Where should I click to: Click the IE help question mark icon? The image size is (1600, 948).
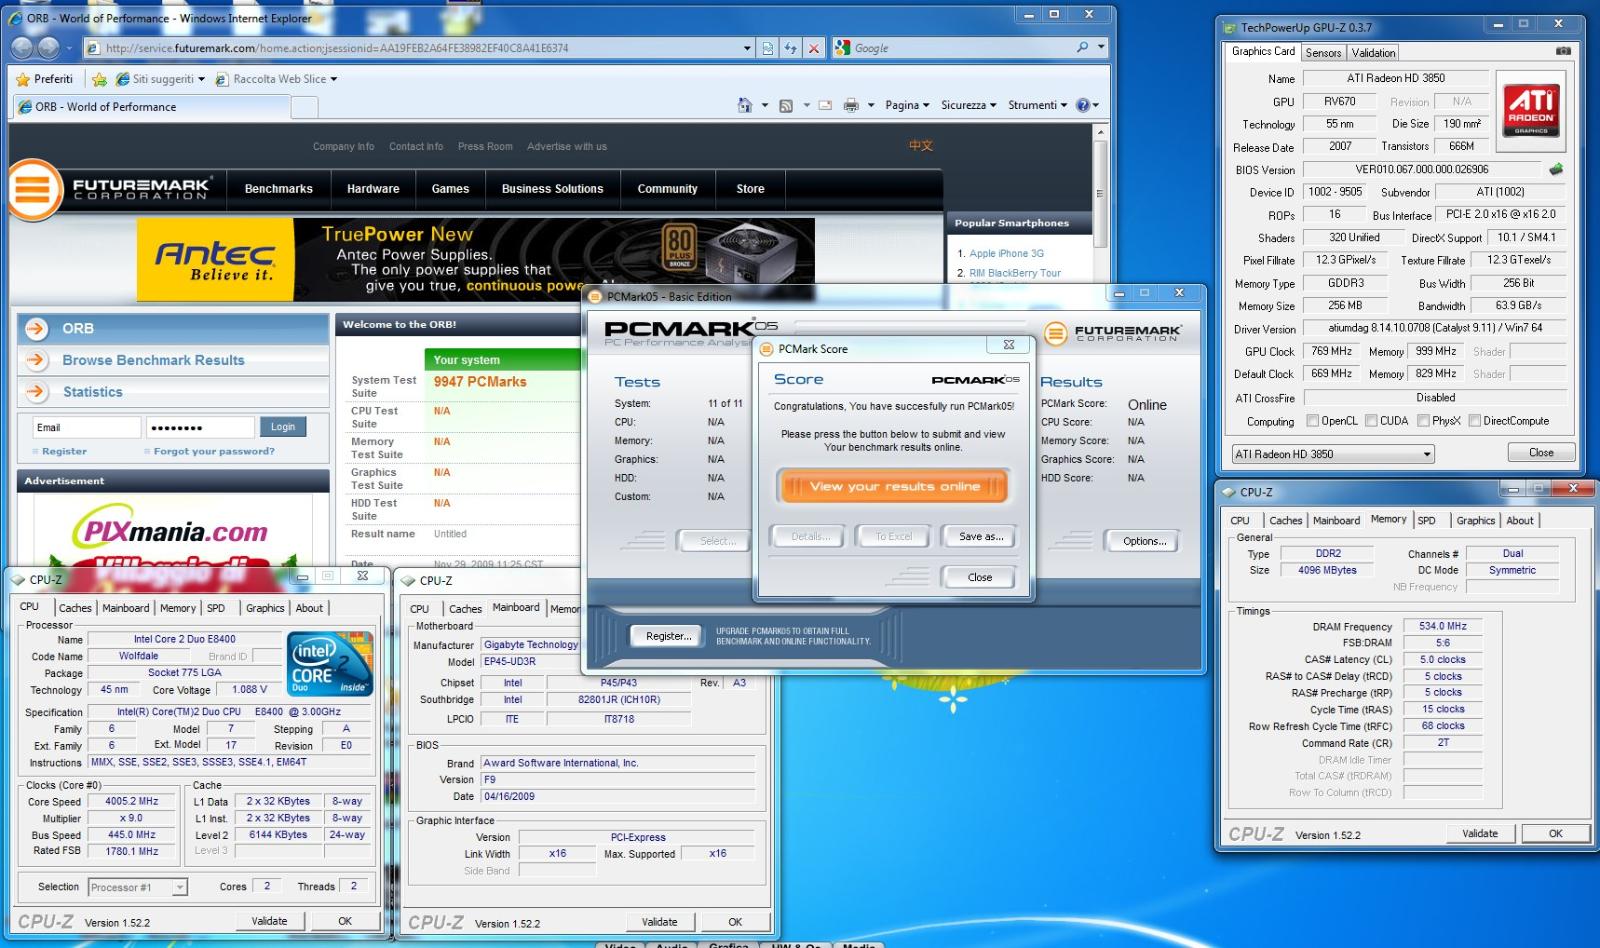coord(1082,105)
